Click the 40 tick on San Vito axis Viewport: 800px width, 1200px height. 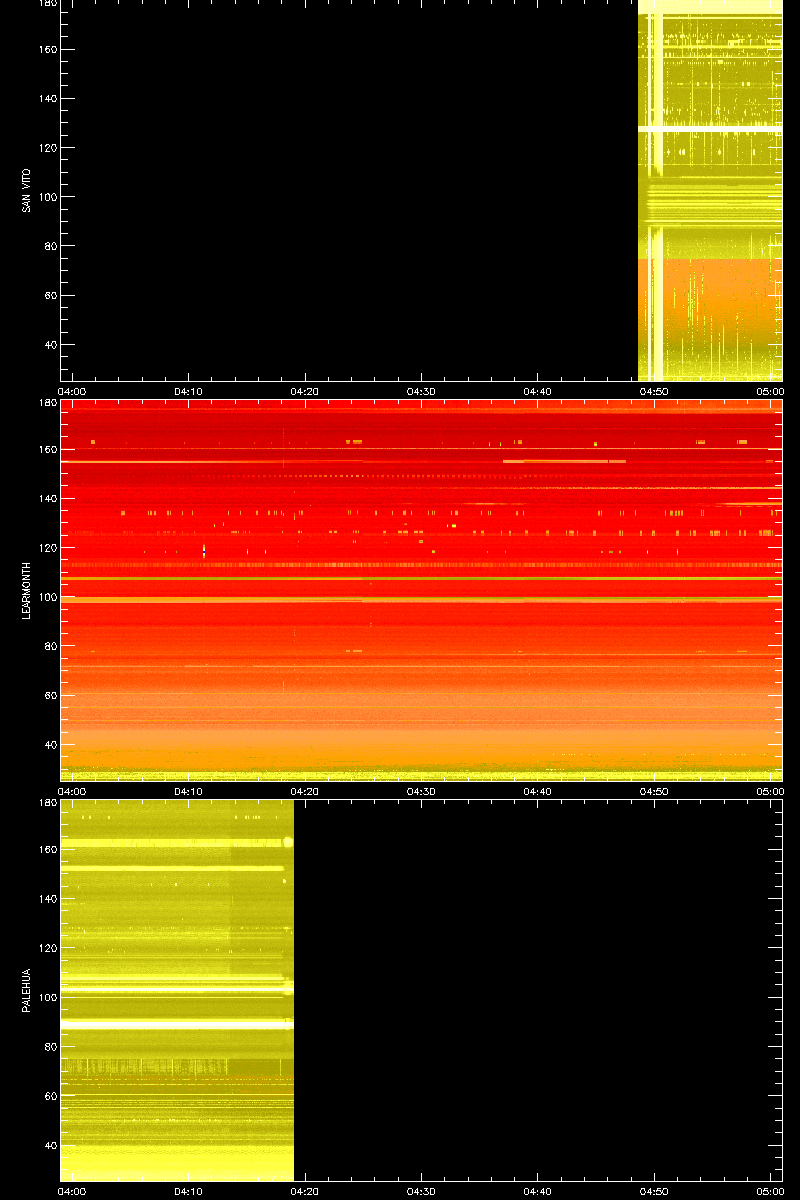coord(50,345)
